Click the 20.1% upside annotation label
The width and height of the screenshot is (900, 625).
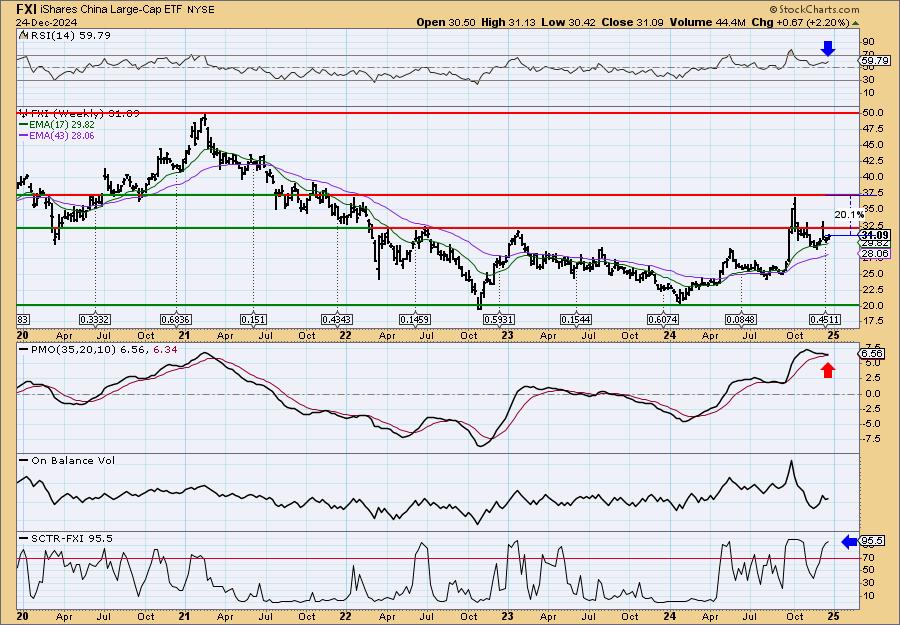(849, 215)
